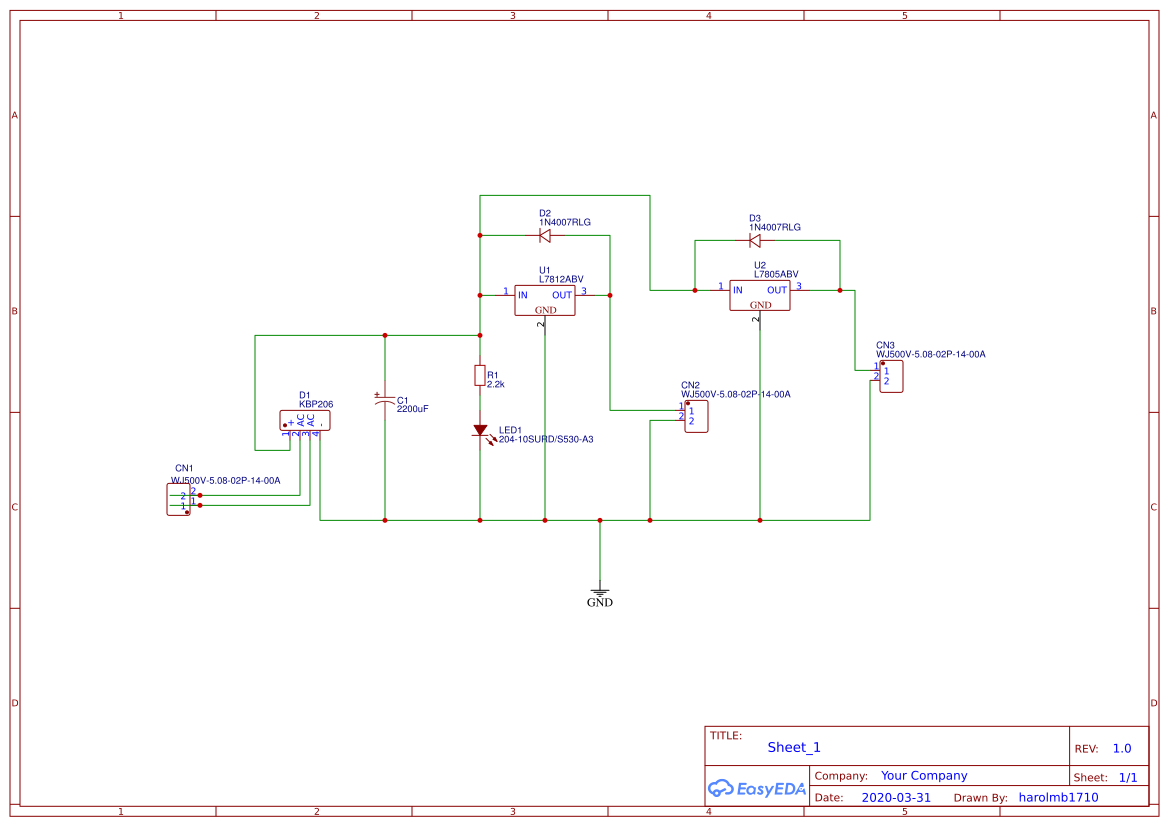Select the D2 1N4007RLG diode symbol
Image resolution: width=1169 pixels, height=827 pixels.
click(544, 236)
